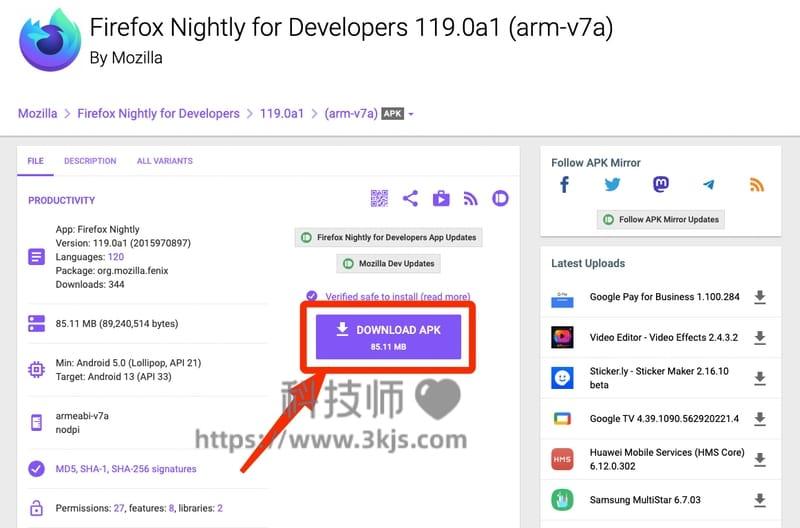Open the Play Store bag icon
Image resolution: width=800 pixels, height=528 pixels.
coord(441,198)
